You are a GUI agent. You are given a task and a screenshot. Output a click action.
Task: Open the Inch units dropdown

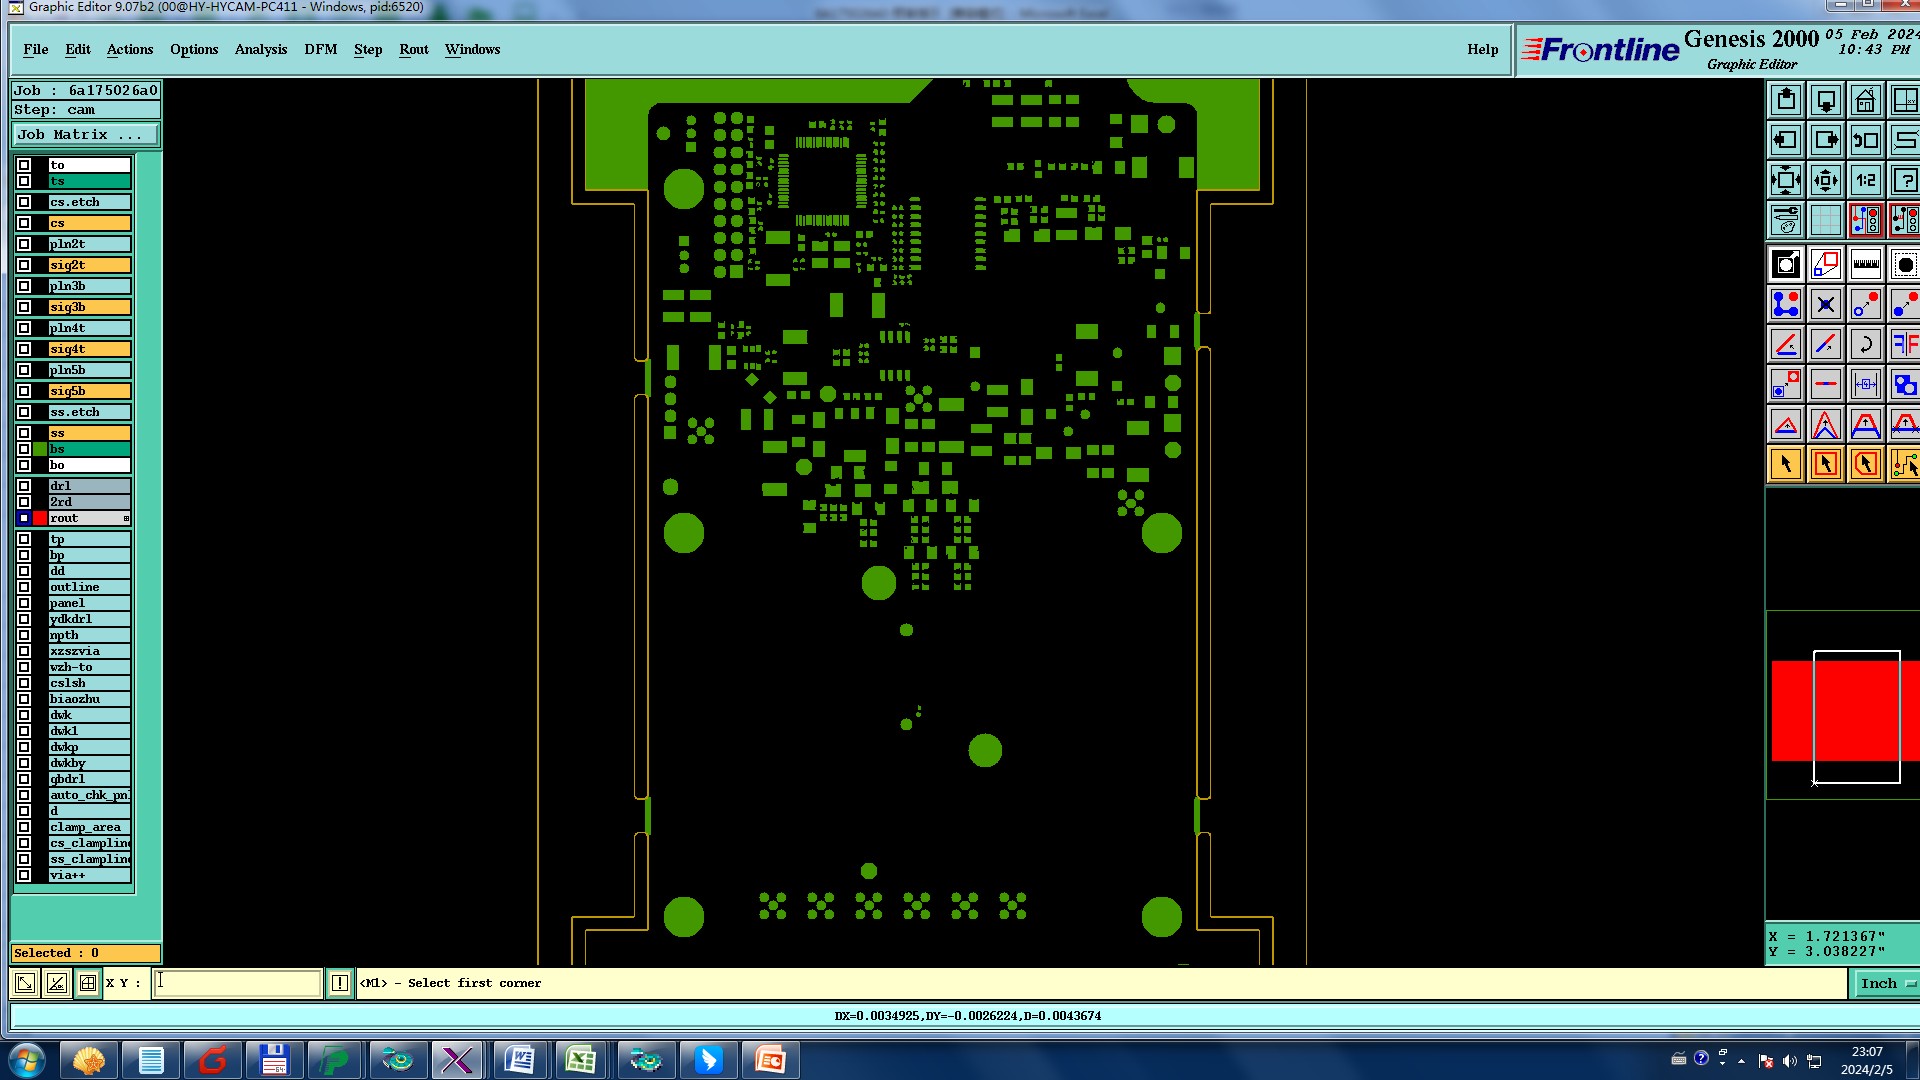click(x=1887, y=983)
